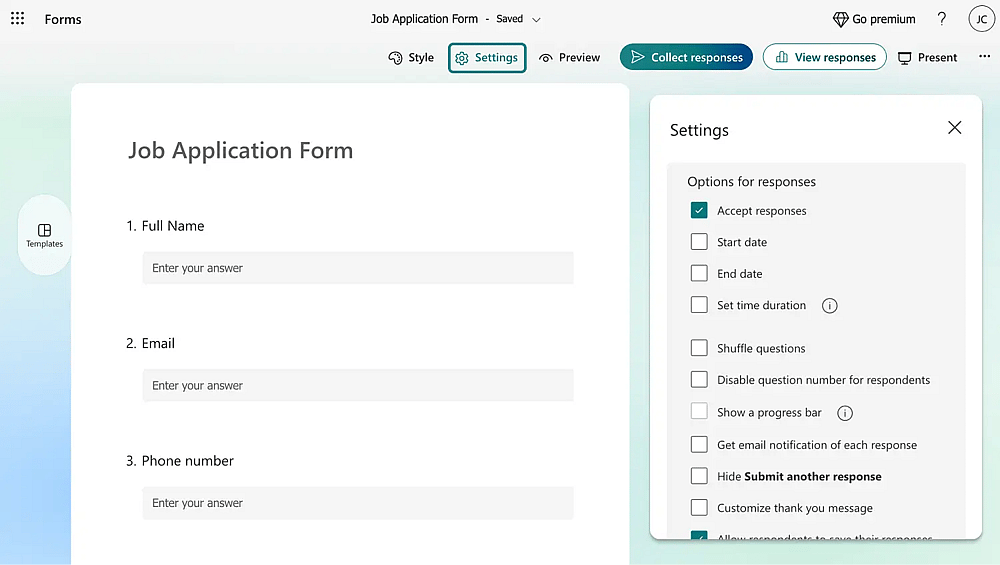Click the info icon beside Set time duration
This screenshot has height=565, width=1000.
pos(829,305)
